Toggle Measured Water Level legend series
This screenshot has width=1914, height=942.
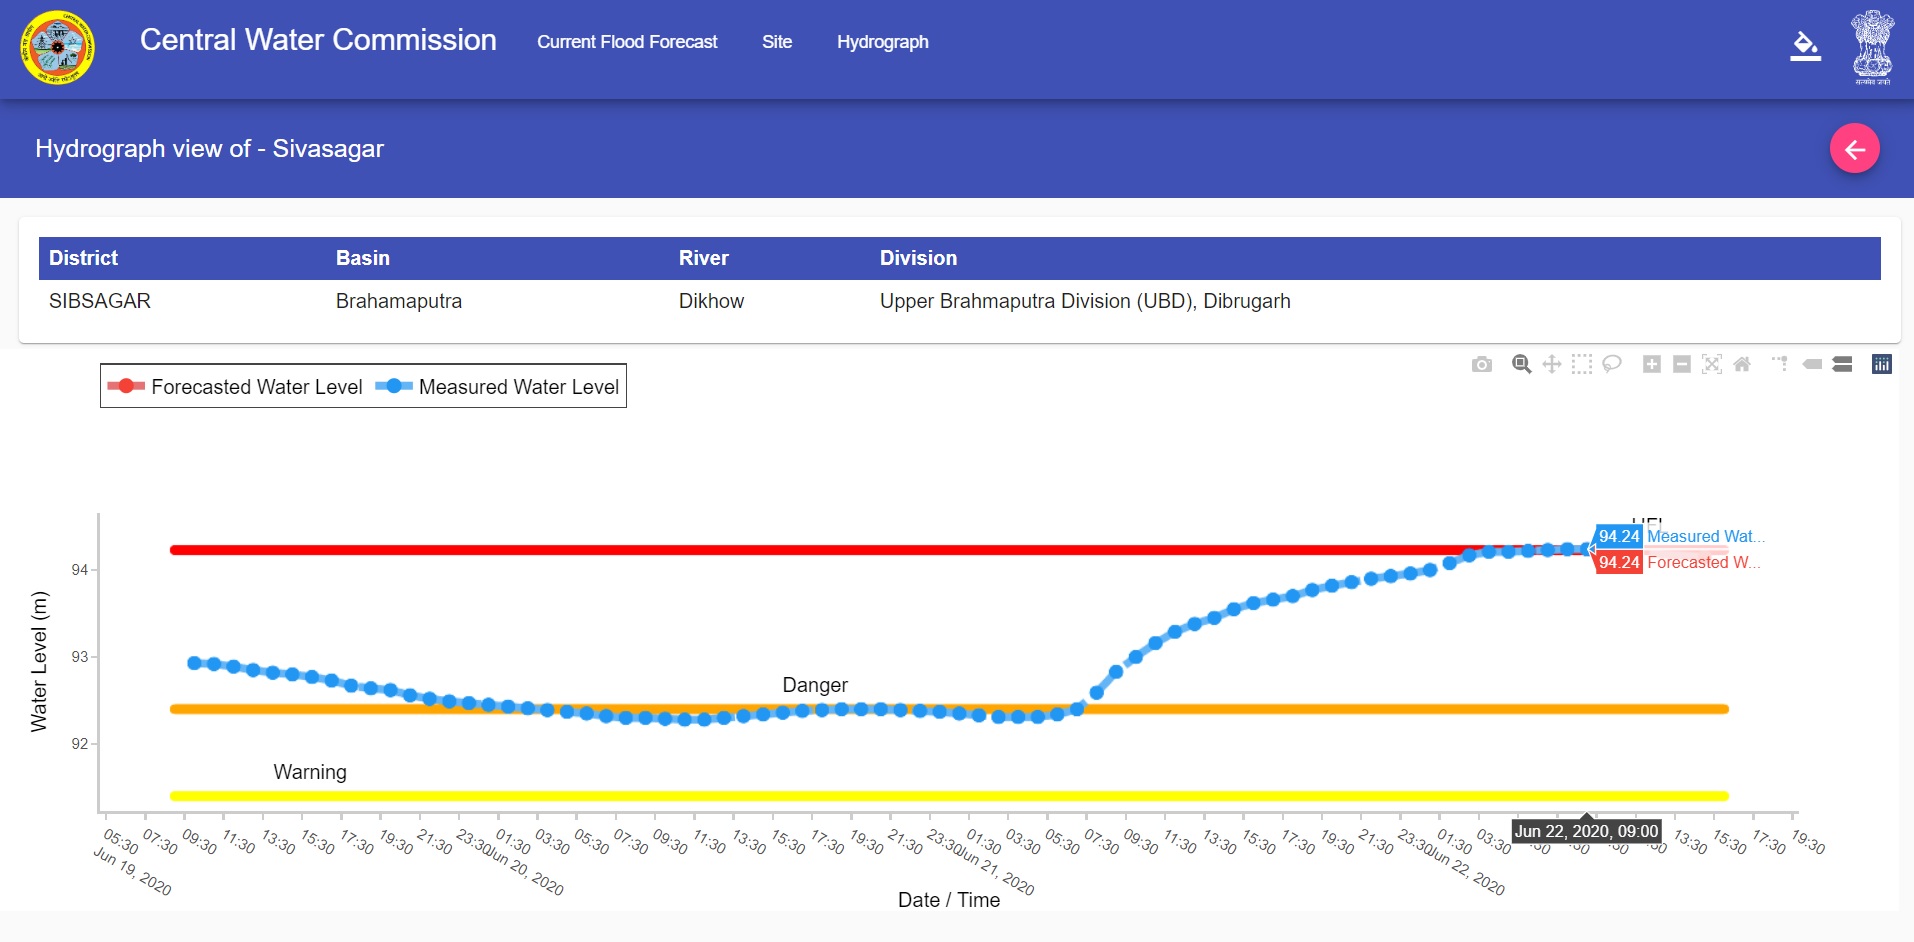click(x=497, y=387)
